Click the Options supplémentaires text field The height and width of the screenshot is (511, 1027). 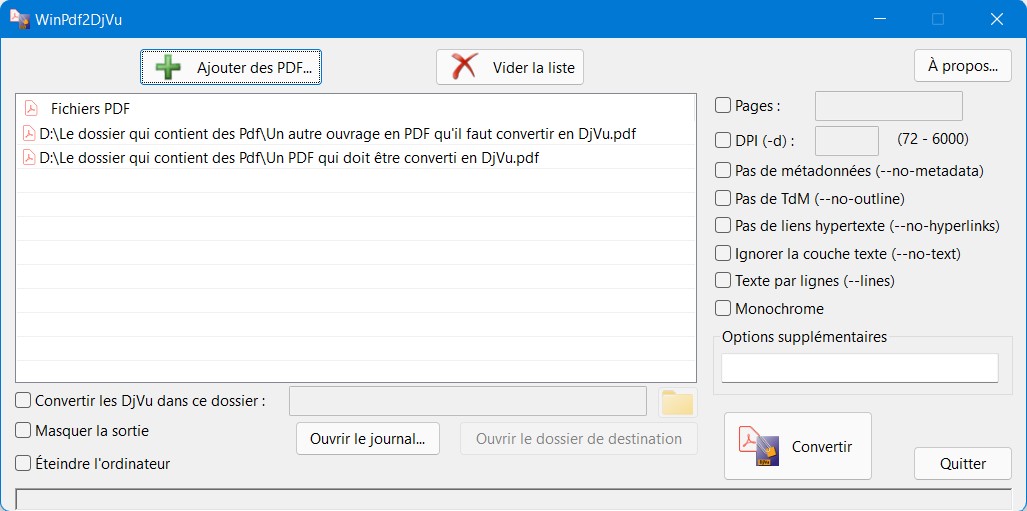pyautogui.click(x=859, y=368)
